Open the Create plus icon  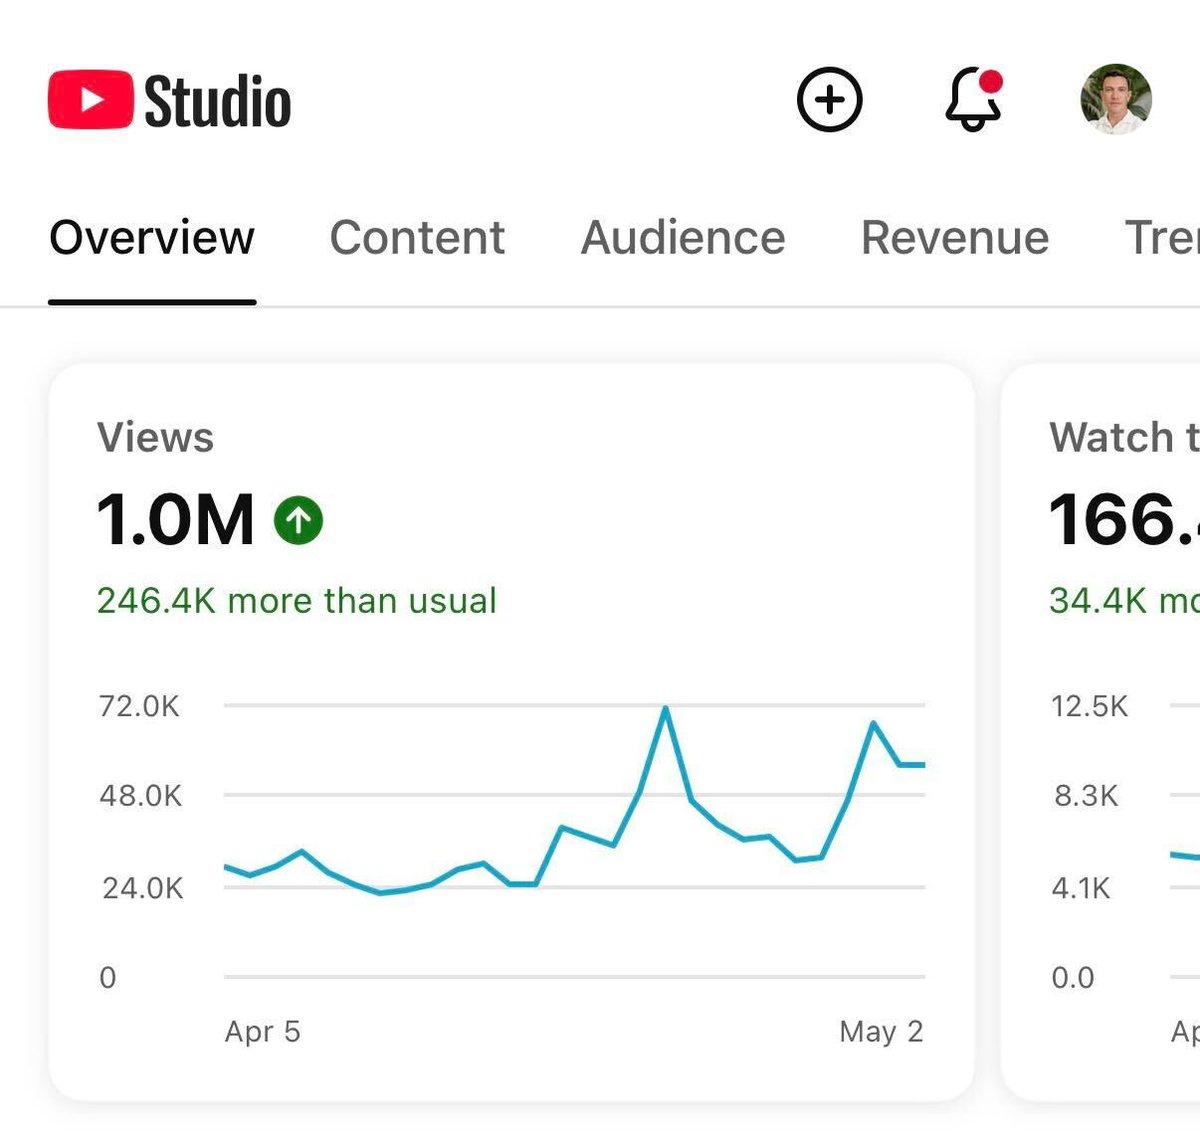(829, 100)
